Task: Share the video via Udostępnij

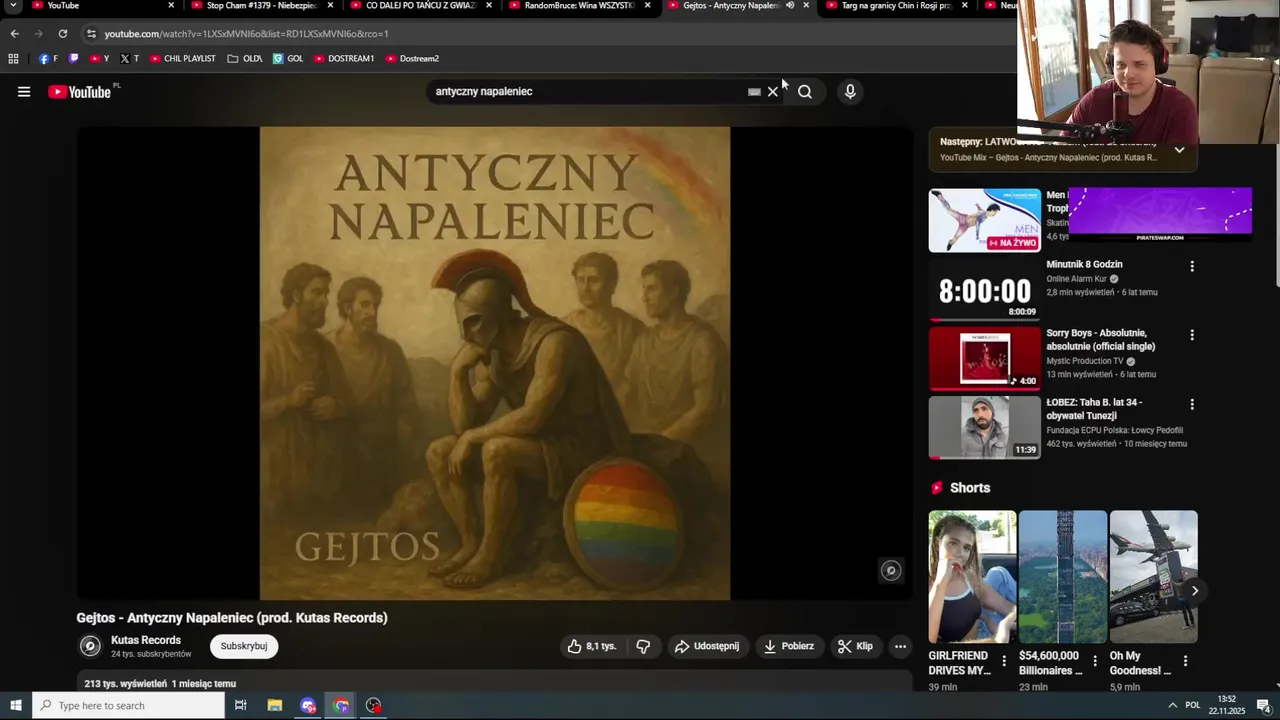Action: click(x=707, y=646)
